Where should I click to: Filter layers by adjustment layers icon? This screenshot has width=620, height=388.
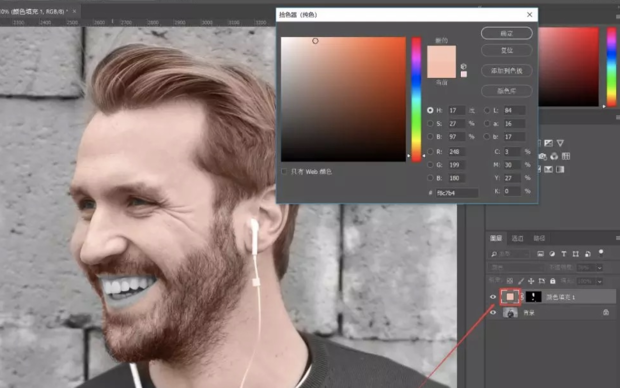click(552, 254)
